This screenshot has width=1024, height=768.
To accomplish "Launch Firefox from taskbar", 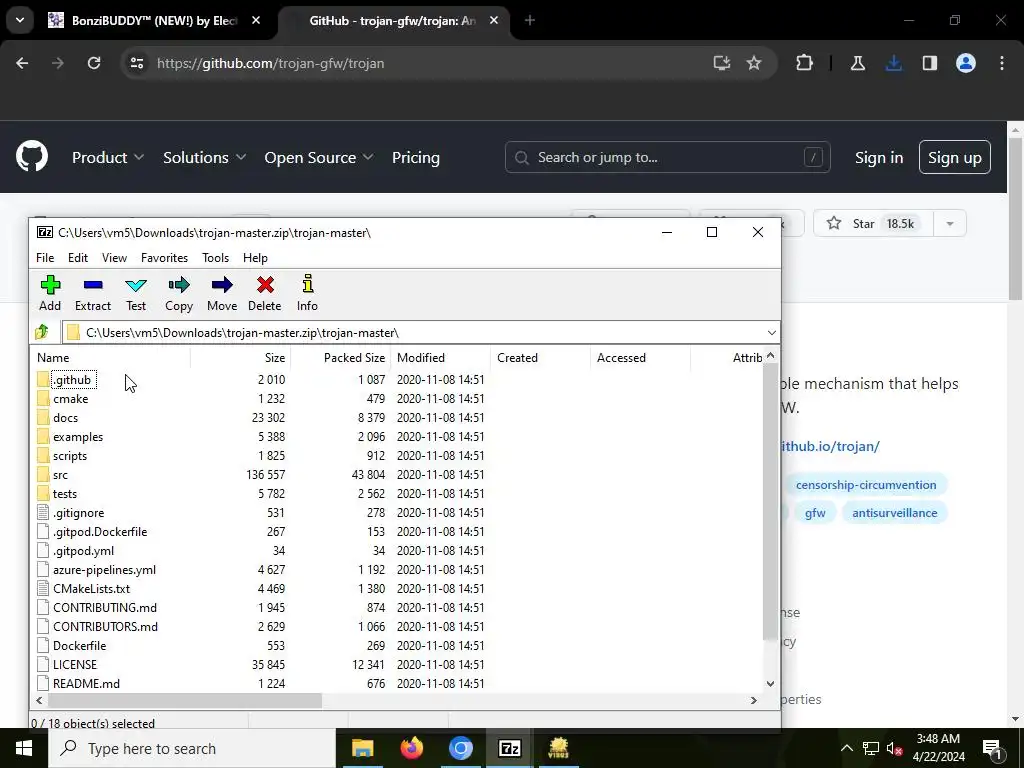I will (x=411, y=748).
